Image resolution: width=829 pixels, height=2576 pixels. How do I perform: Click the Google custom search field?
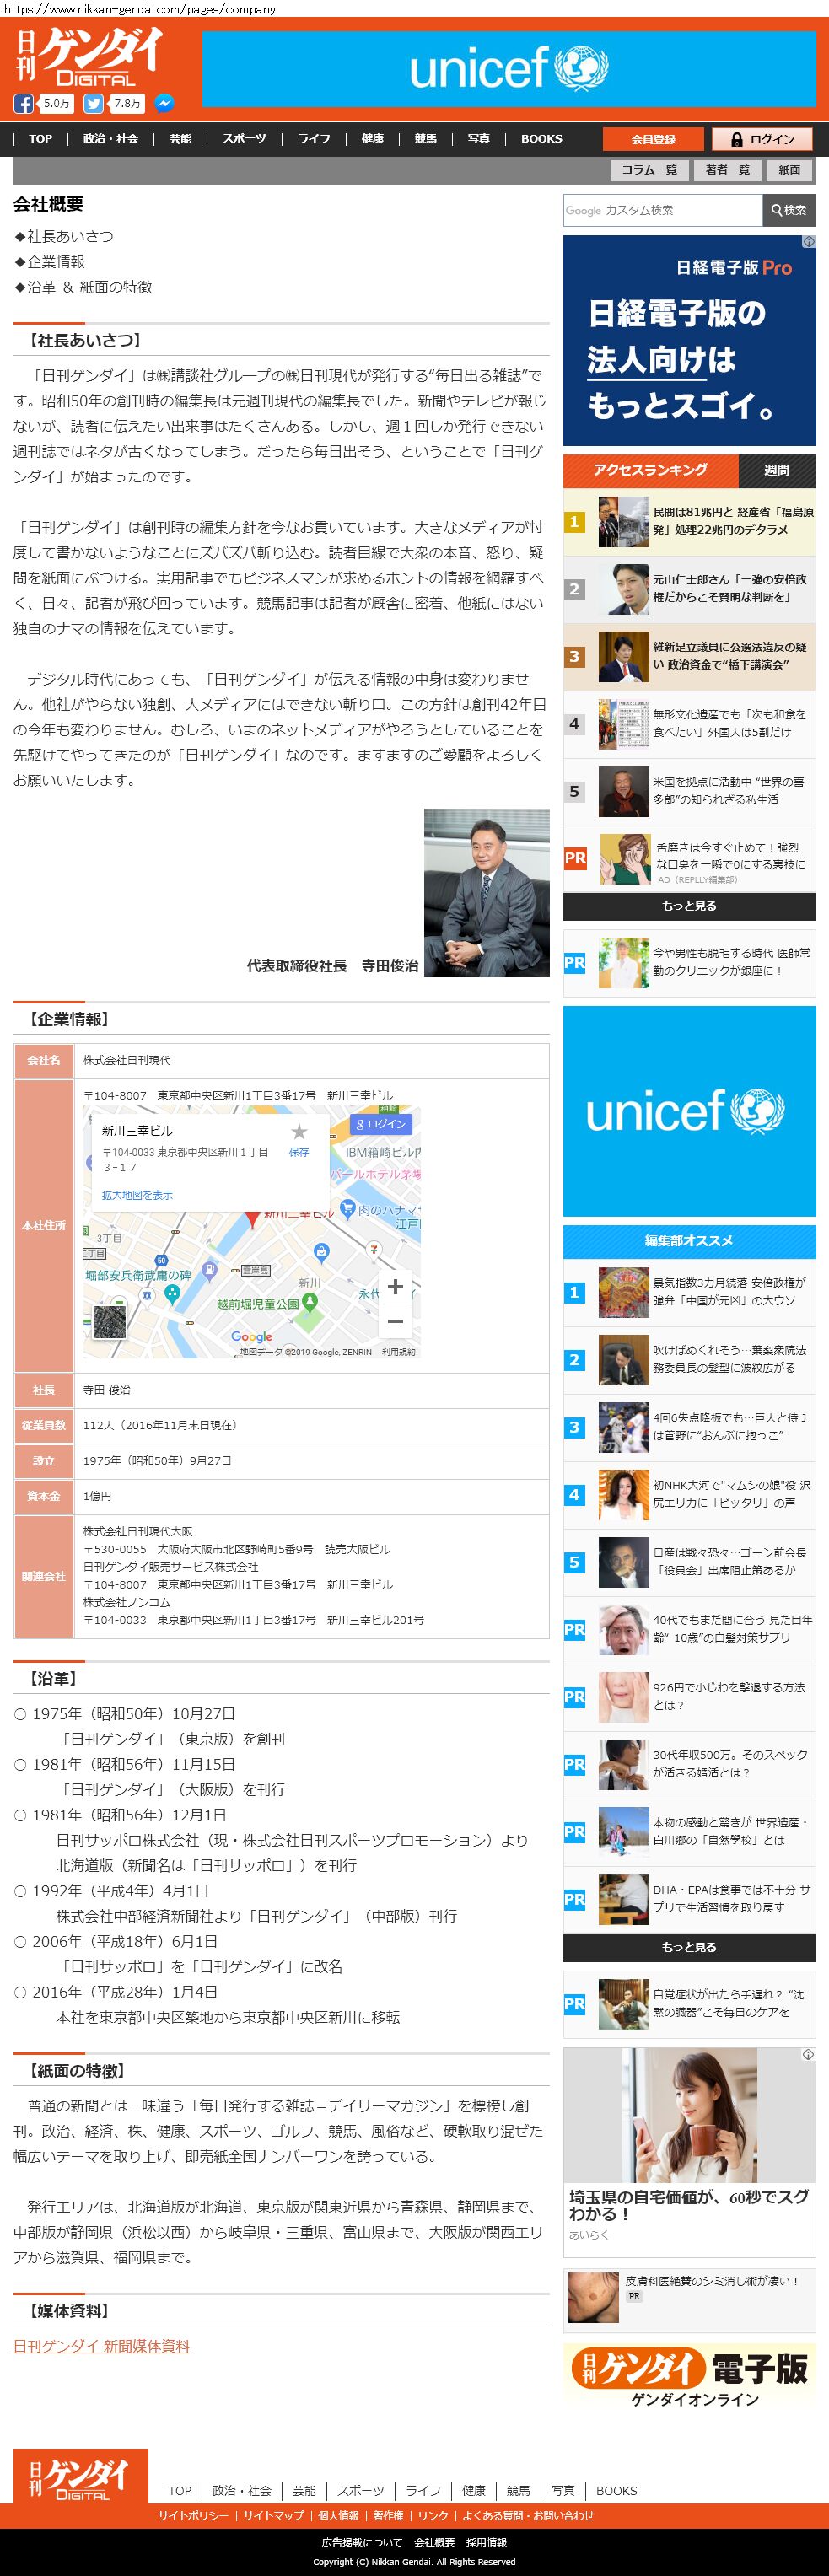[662, 210]
